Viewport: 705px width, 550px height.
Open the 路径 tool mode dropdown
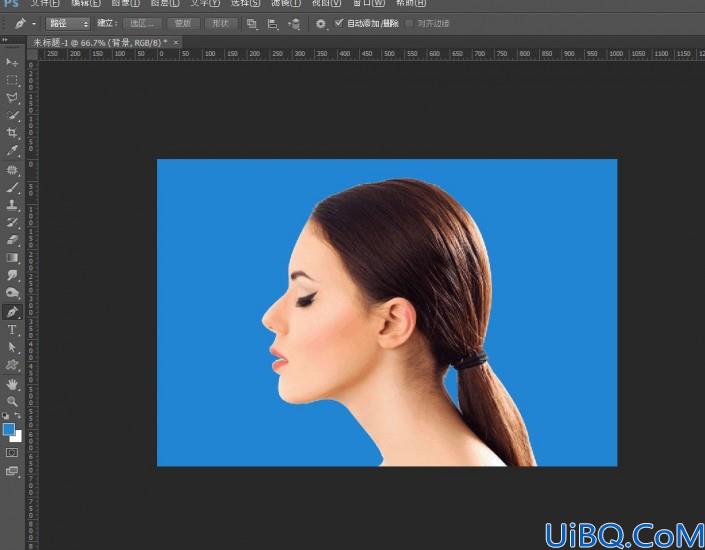point(68,23)
